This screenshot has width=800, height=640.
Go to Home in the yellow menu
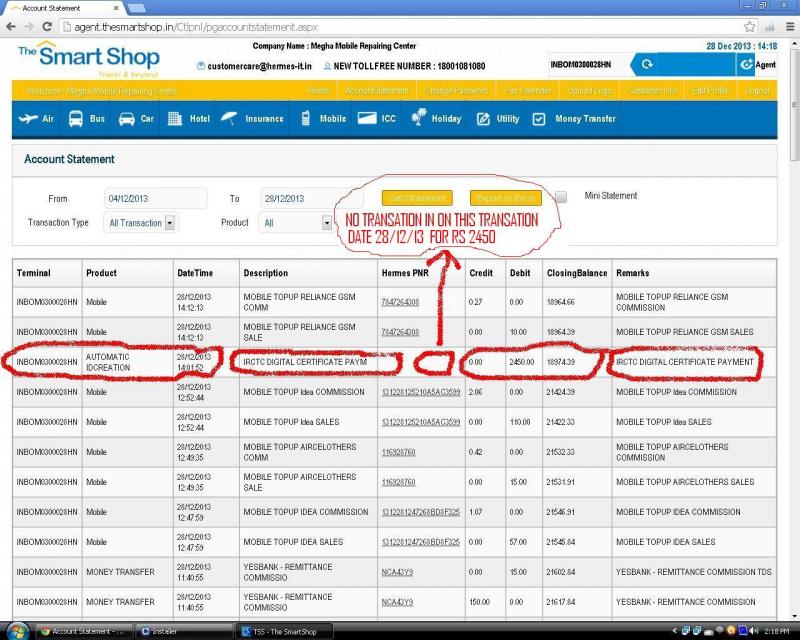point(318,91)
